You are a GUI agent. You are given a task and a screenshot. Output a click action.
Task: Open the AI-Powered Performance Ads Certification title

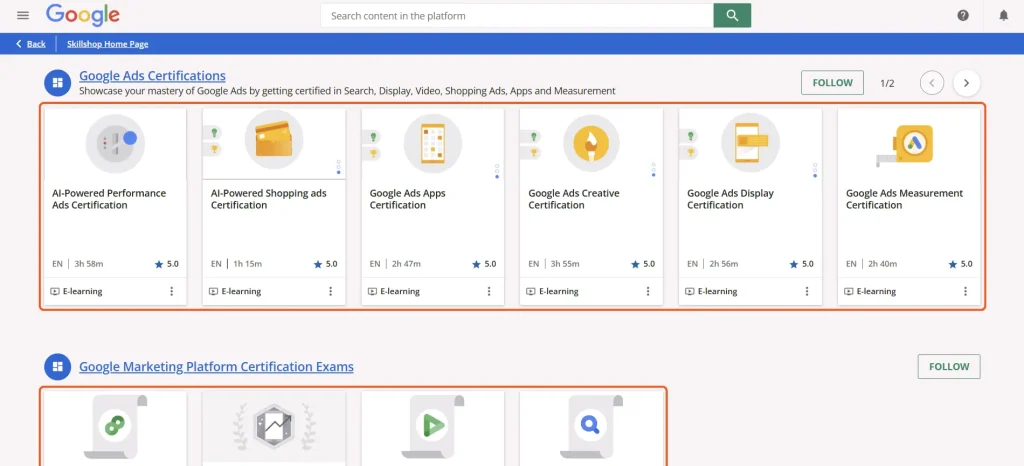tap(109, 199)
